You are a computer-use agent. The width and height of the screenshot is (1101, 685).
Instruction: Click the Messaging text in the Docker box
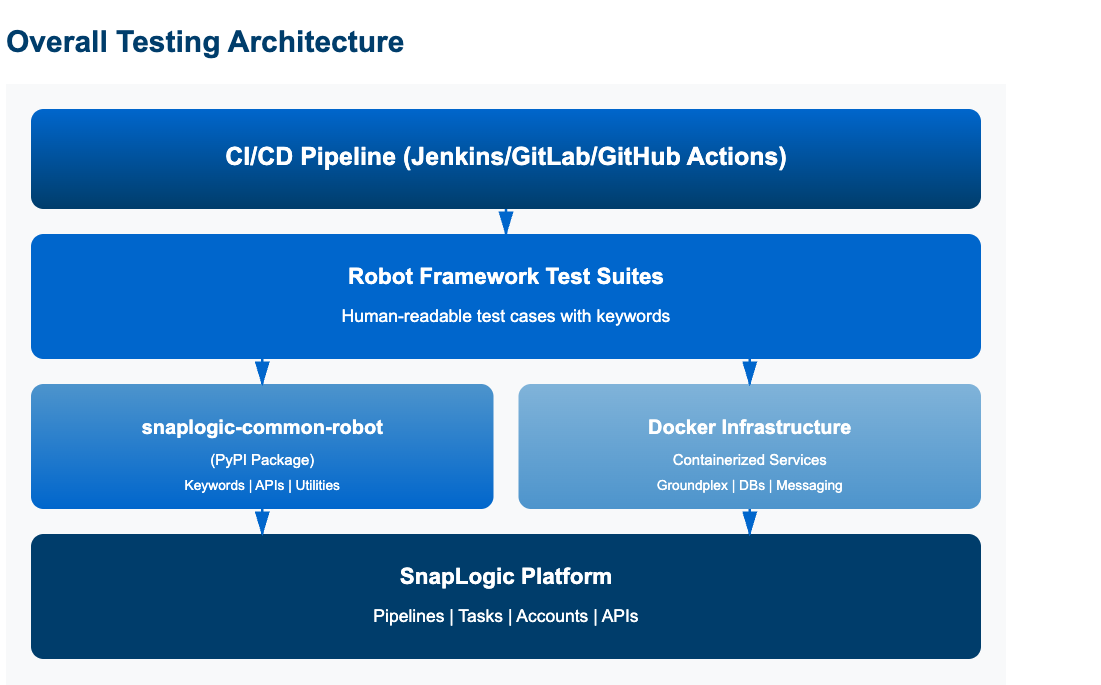[809, 485]
